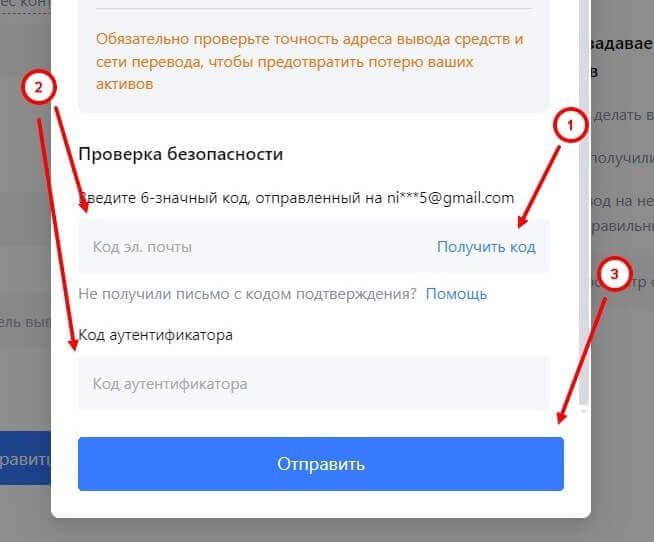This screenshot has width=654, height=542.
Task: Click the small scrollbar end marker below the track
Action: coord(584,411)
